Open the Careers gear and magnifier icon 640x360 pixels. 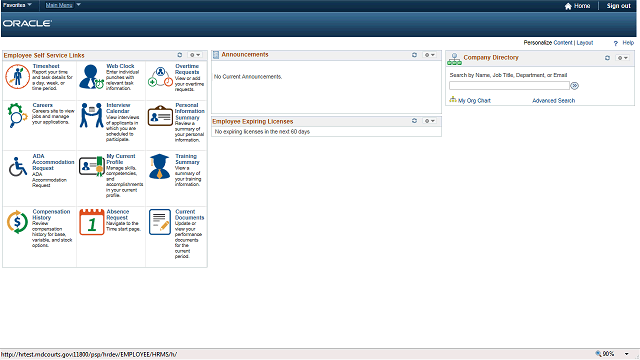pyautogui.click(x=18, y=115)
